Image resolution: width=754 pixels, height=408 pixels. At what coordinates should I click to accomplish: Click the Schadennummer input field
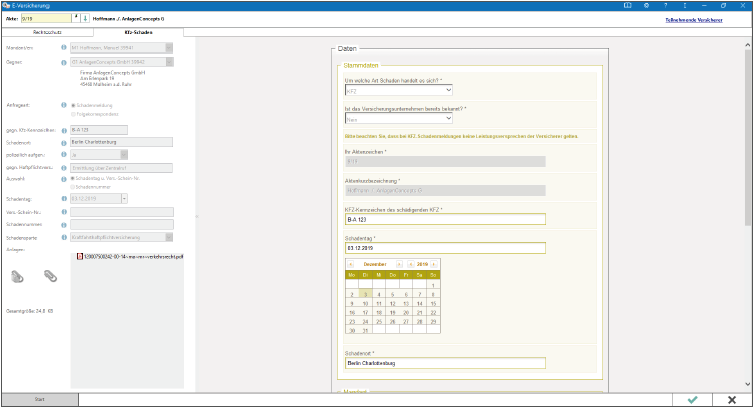click(x=122, y=225)
